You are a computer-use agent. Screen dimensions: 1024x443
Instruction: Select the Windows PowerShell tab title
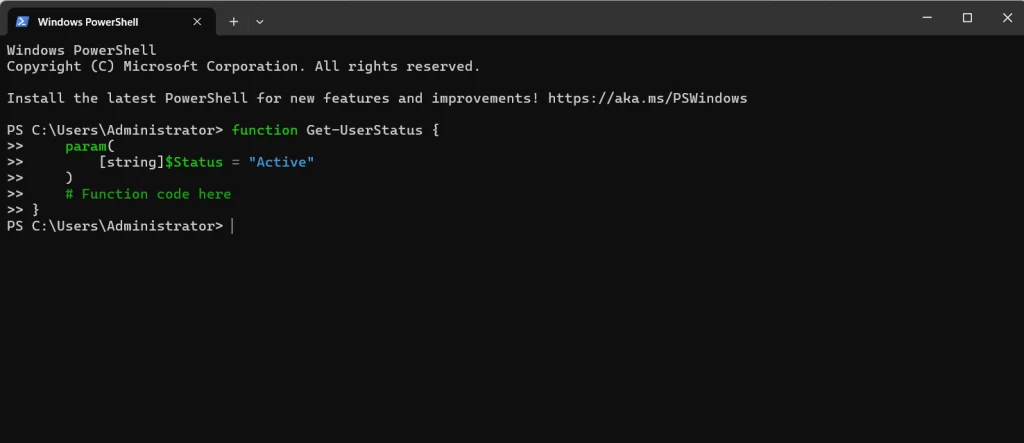(88, 21)
